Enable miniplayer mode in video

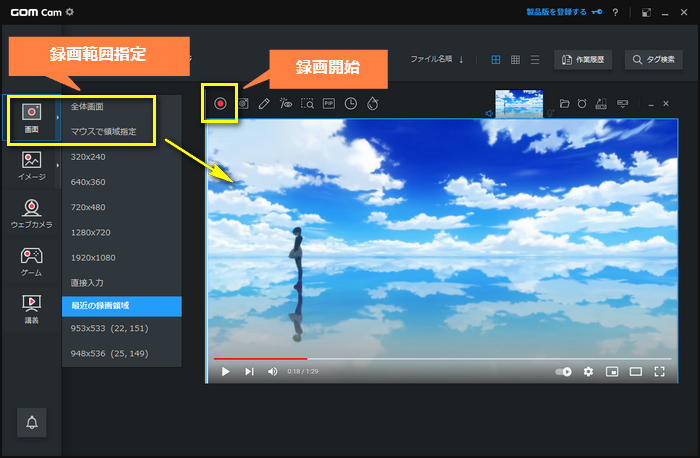click(612, 371)
